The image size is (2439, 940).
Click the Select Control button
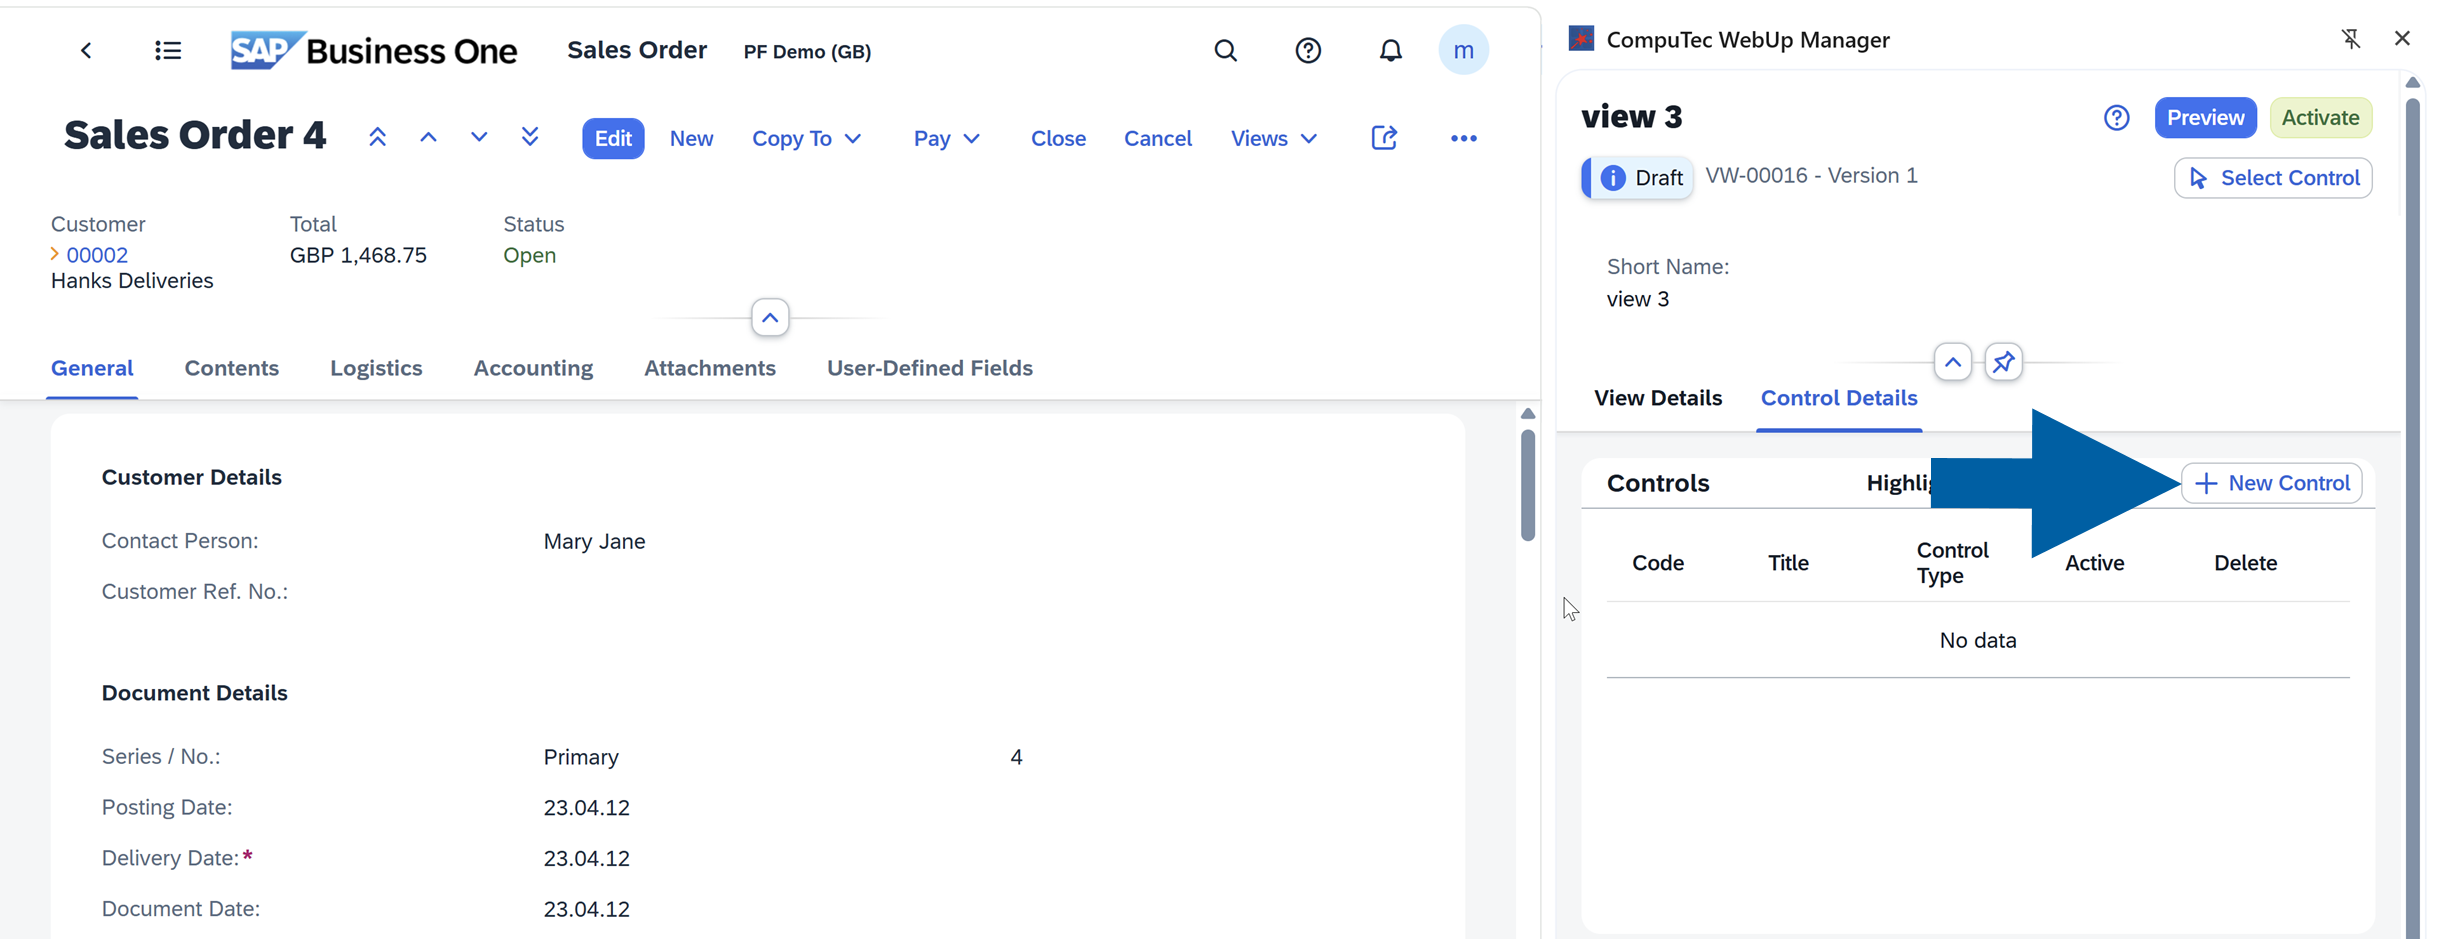pos(2272,178)
